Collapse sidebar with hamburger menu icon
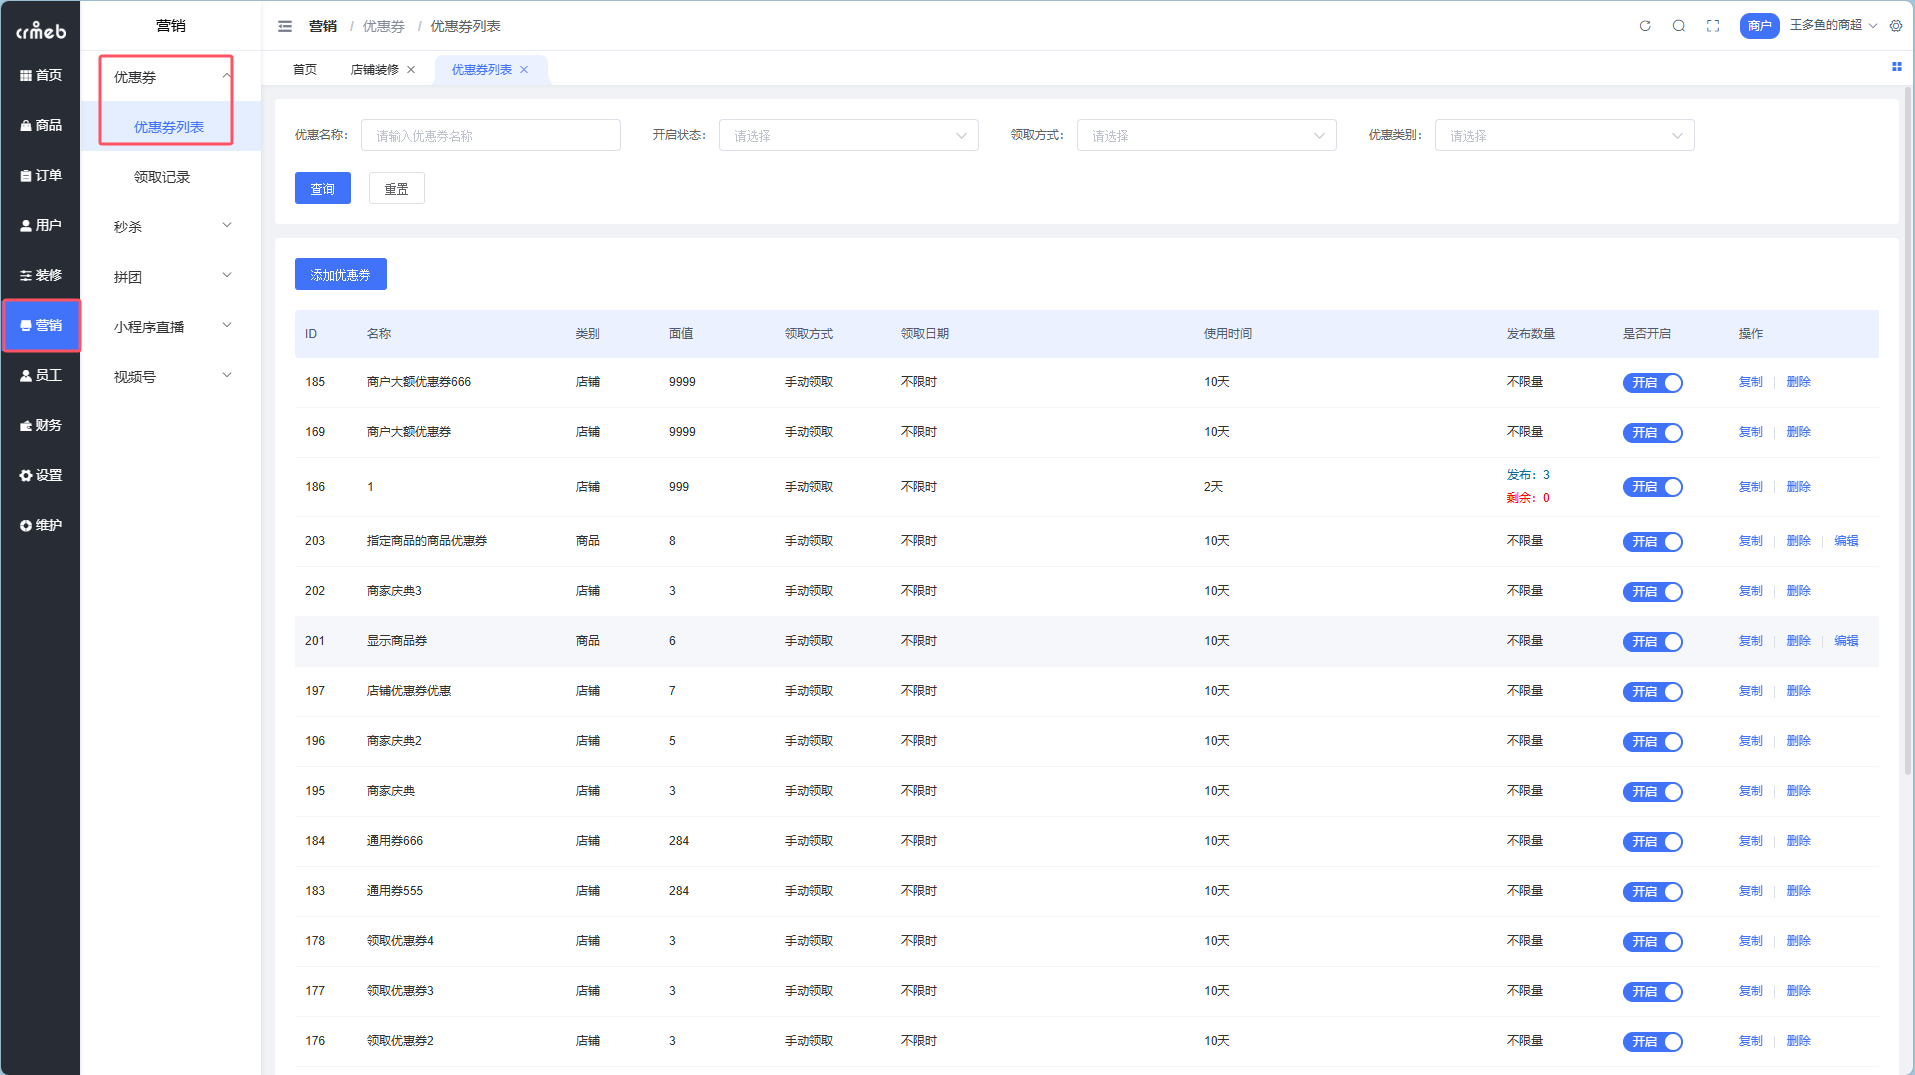This screenshot has height=1075, width=1915. click(285, 26)
